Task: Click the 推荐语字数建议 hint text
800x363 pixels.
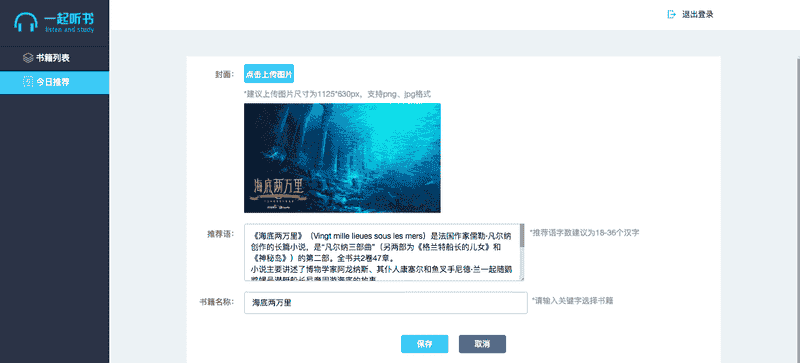Action: click(x=585, y=233)
